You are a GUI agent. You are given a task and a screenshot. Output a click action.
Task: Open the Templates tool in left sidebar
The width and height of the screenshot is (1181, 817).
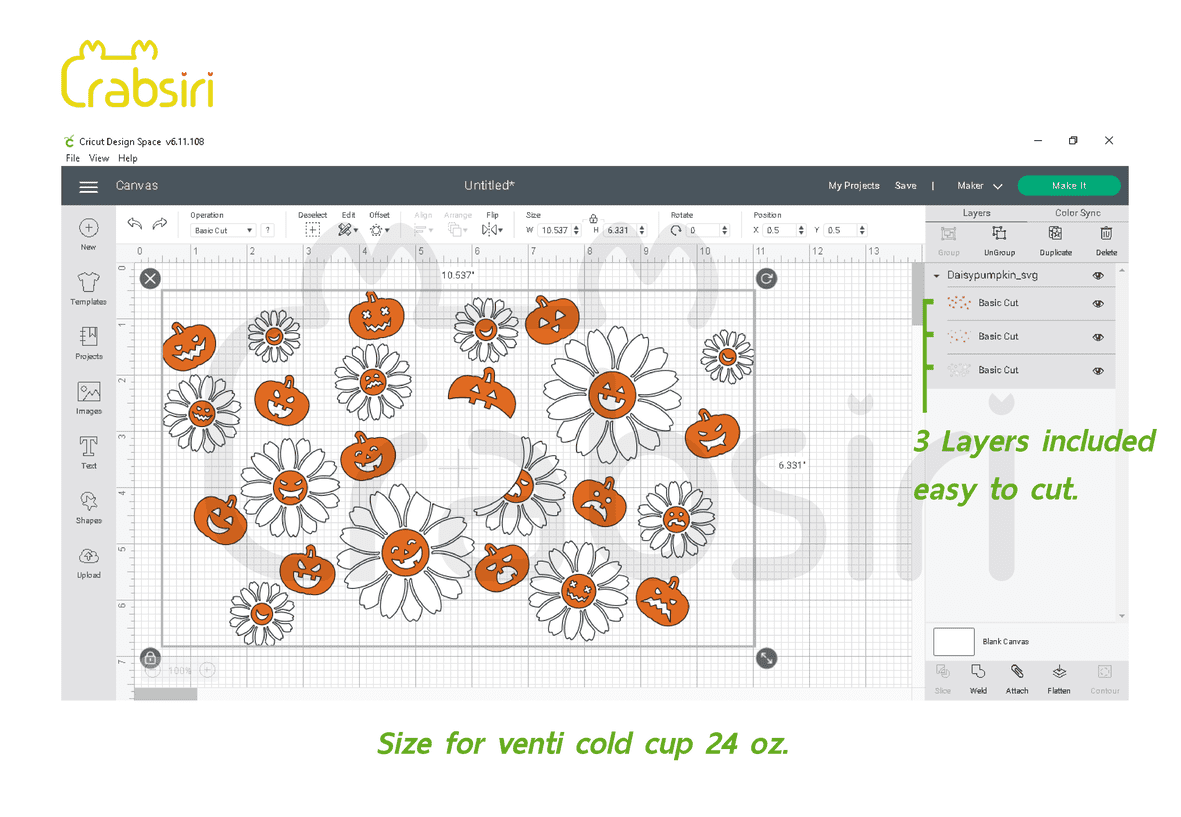[88, 287]
